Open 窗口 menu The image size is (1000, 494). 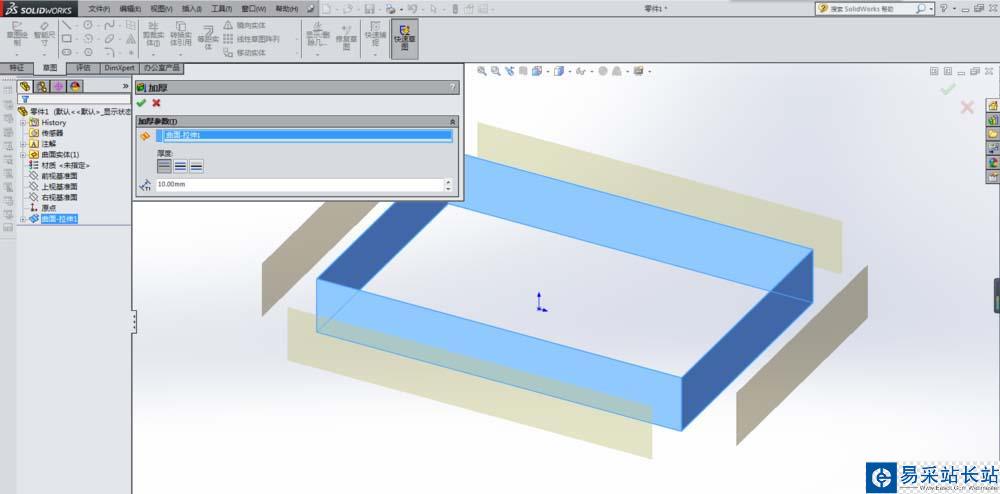pos(254,9)
